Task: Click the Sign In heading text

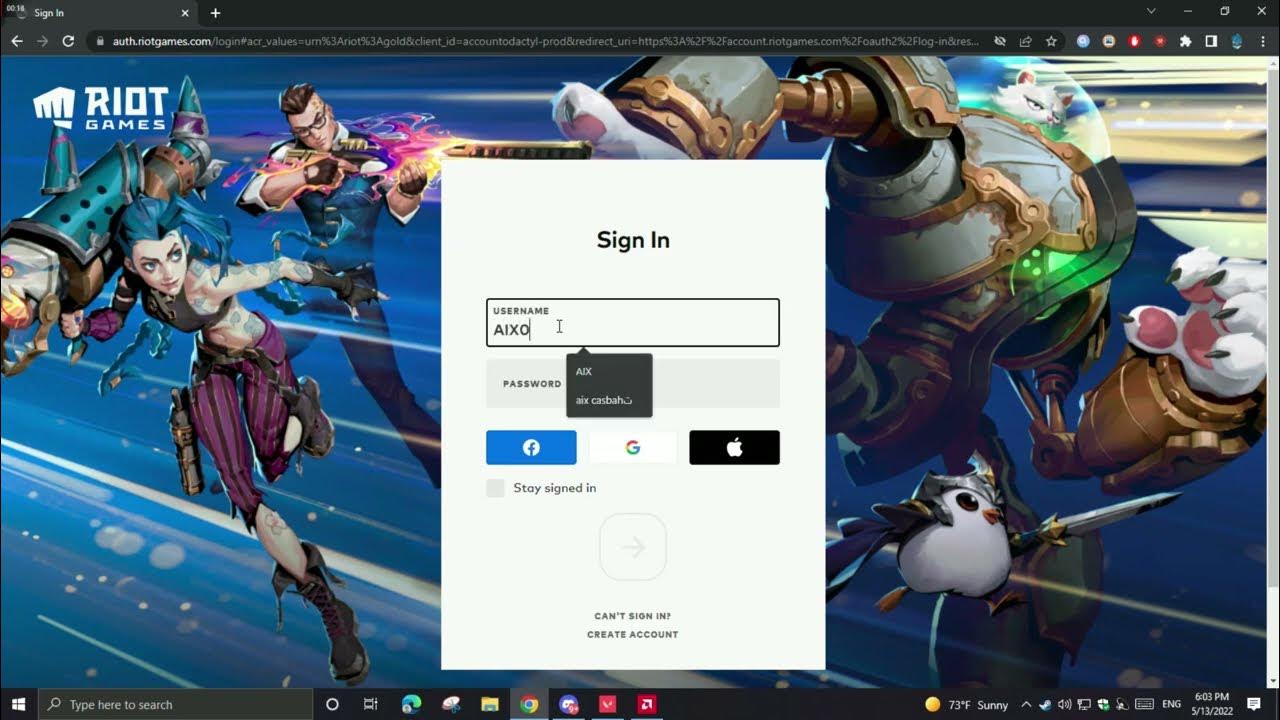Action: 633,240
